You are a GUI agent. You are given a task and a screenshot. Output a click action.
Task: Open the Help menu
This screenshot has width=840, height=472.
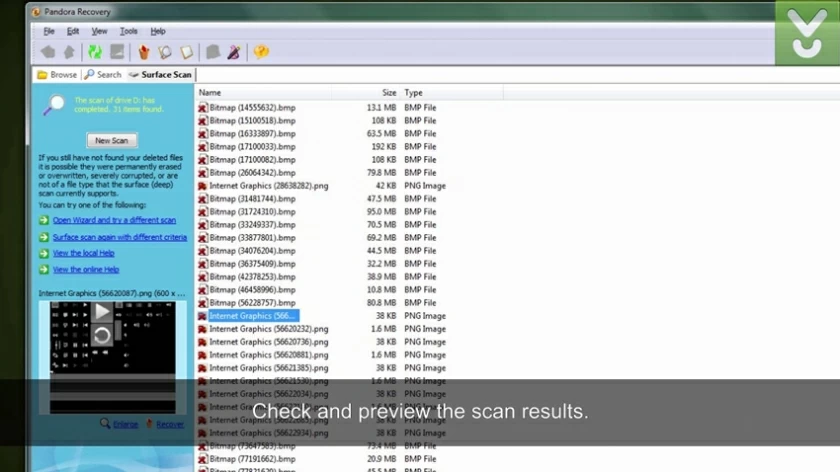point(158,31)
